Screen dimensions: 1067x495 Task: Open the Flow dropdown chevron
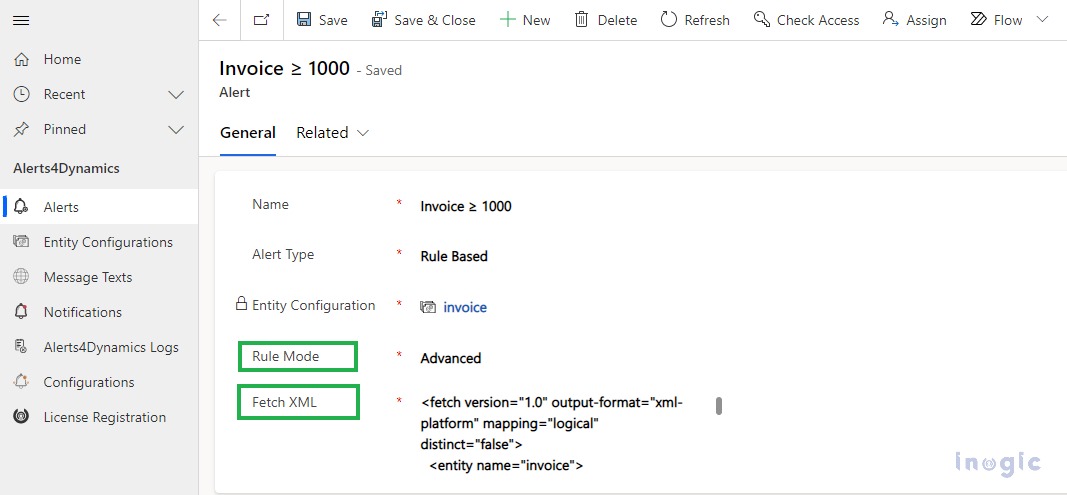point(1042,20)
